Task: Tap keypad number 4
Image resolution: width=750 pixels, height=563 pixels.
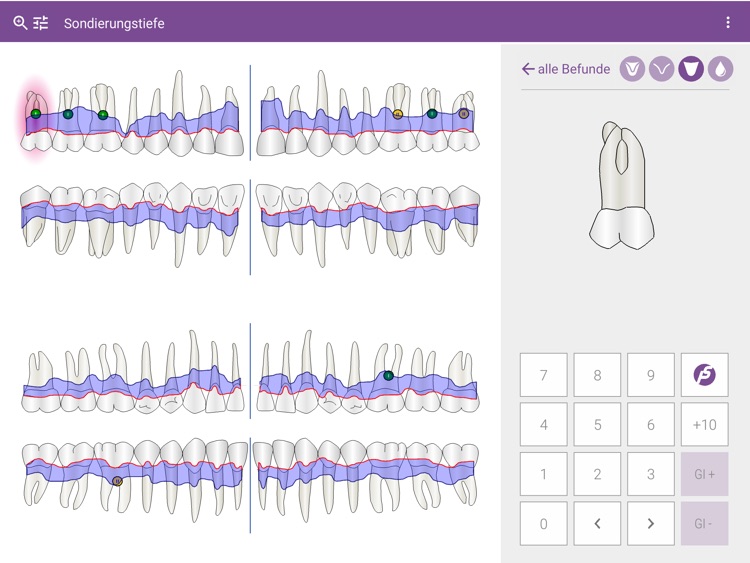Action: click(544, 424)
